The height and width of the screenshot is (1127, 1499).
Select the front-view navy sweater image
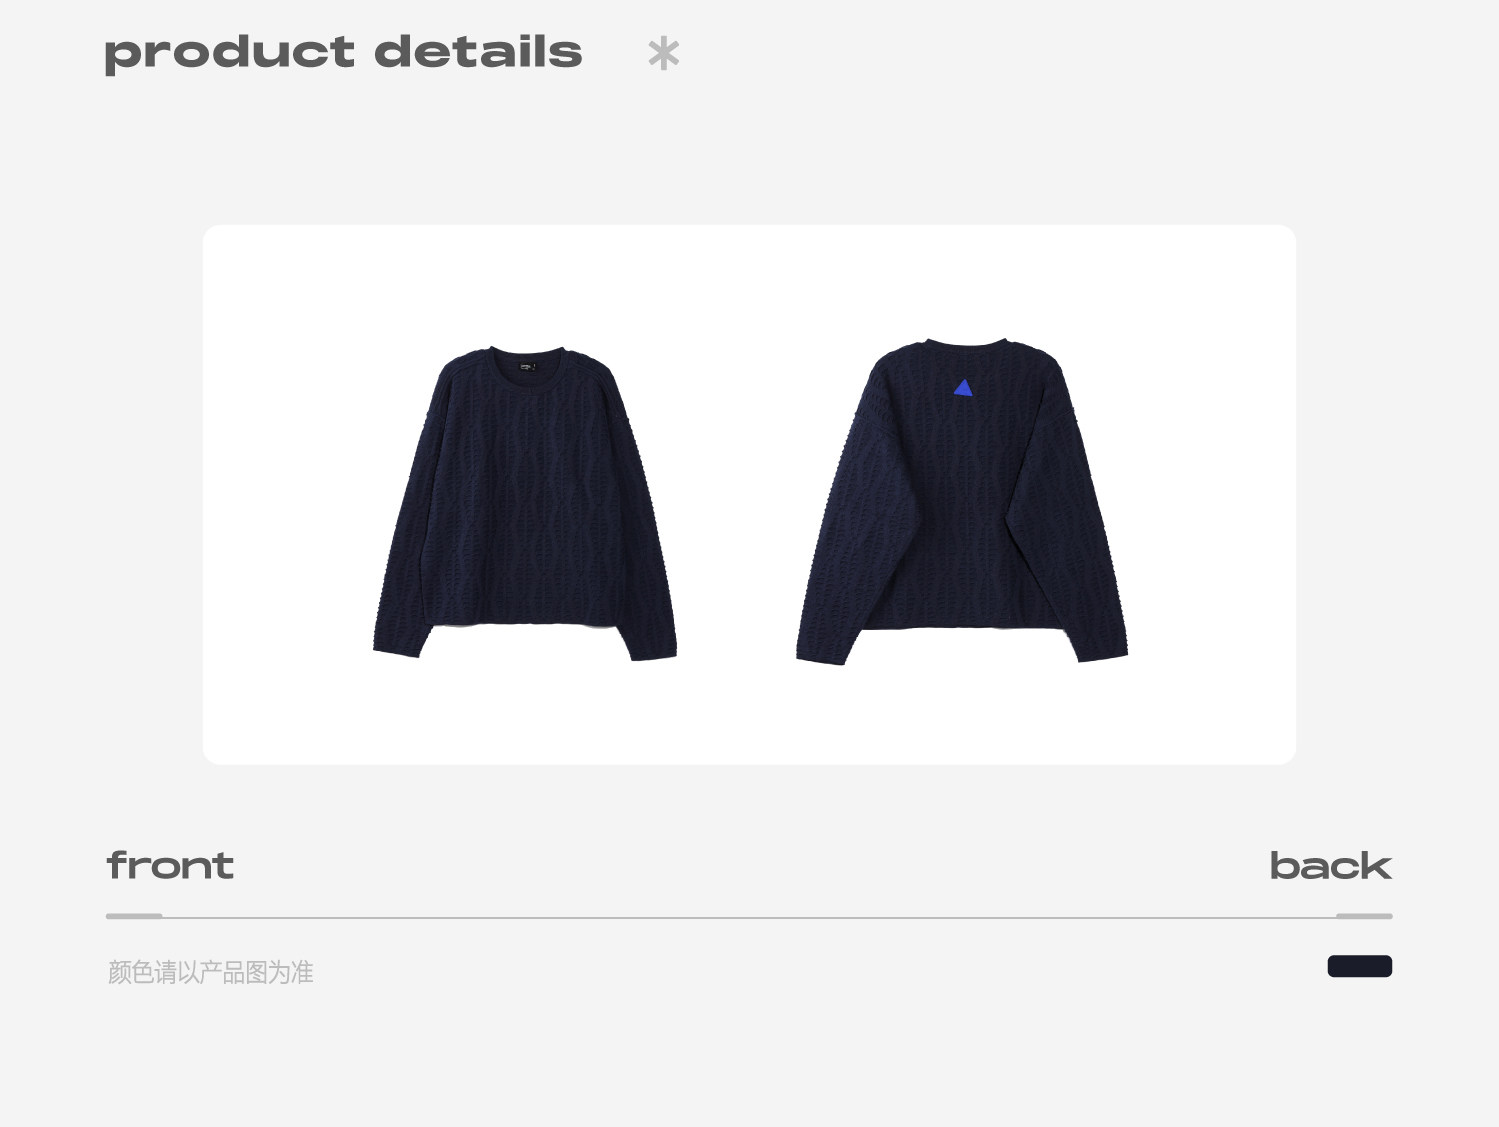click(x=525, y=503)
